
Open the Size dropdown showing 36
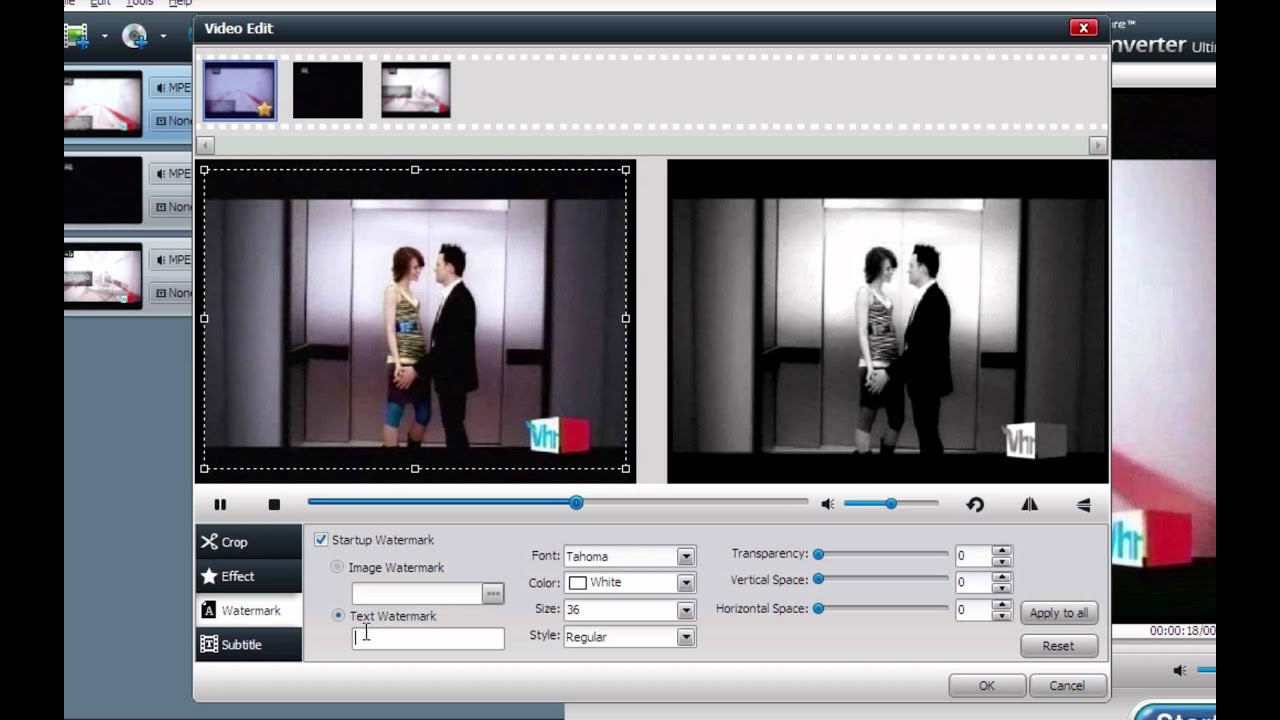click(685, 610)
